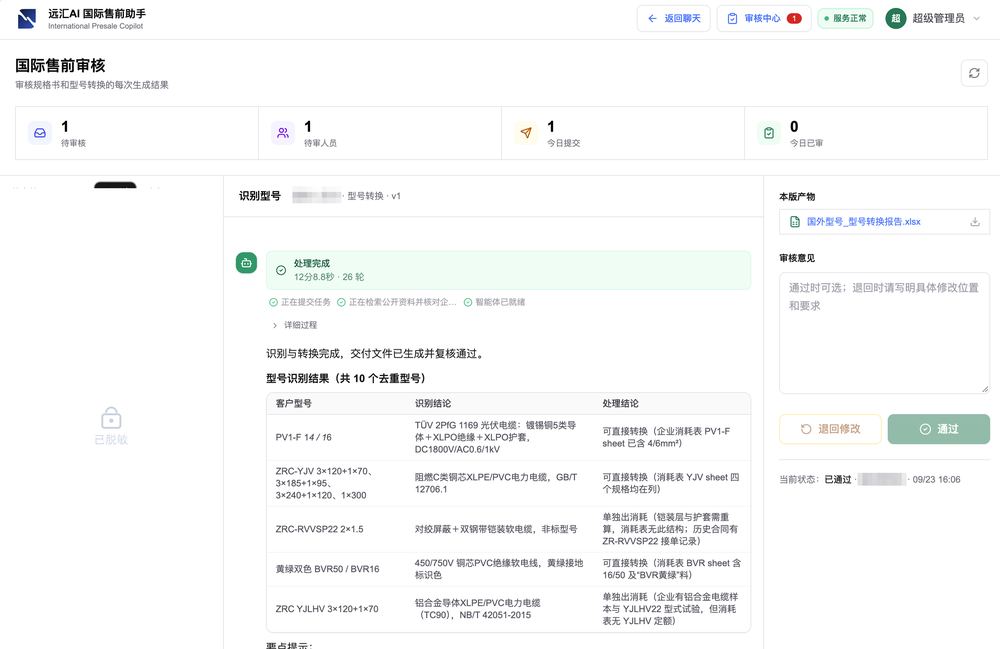Click the 今日已审 count 0
Viewport: 1000px width, 649px height.
[794, 126]
